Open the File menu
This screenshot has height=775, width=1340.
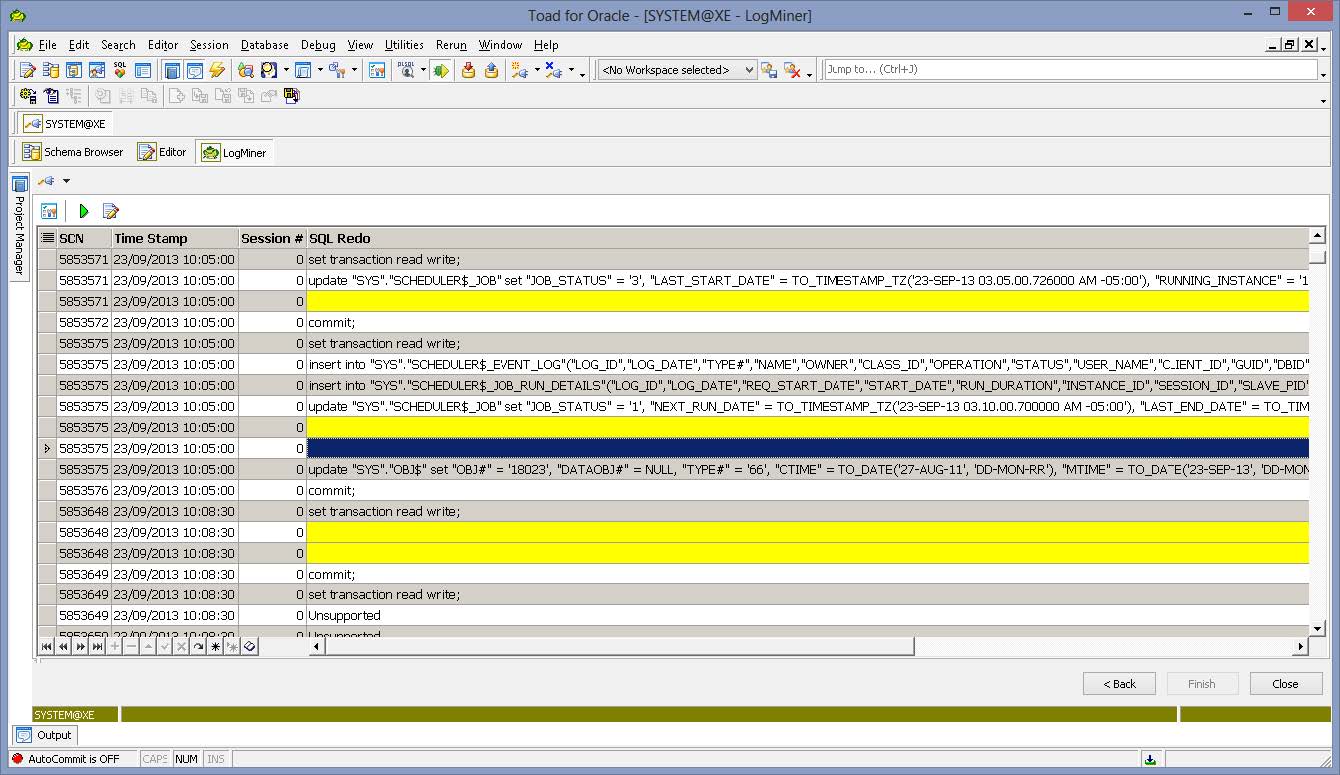coord(47,45)
